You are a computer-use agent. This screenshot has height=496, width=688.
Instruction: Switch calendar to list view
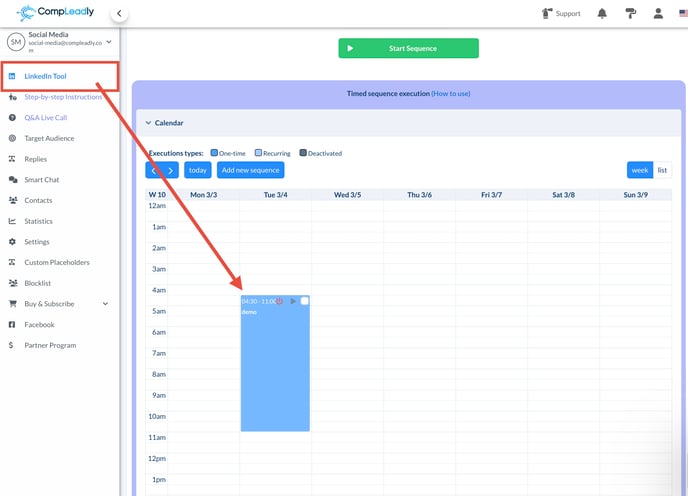click(662, 170)
